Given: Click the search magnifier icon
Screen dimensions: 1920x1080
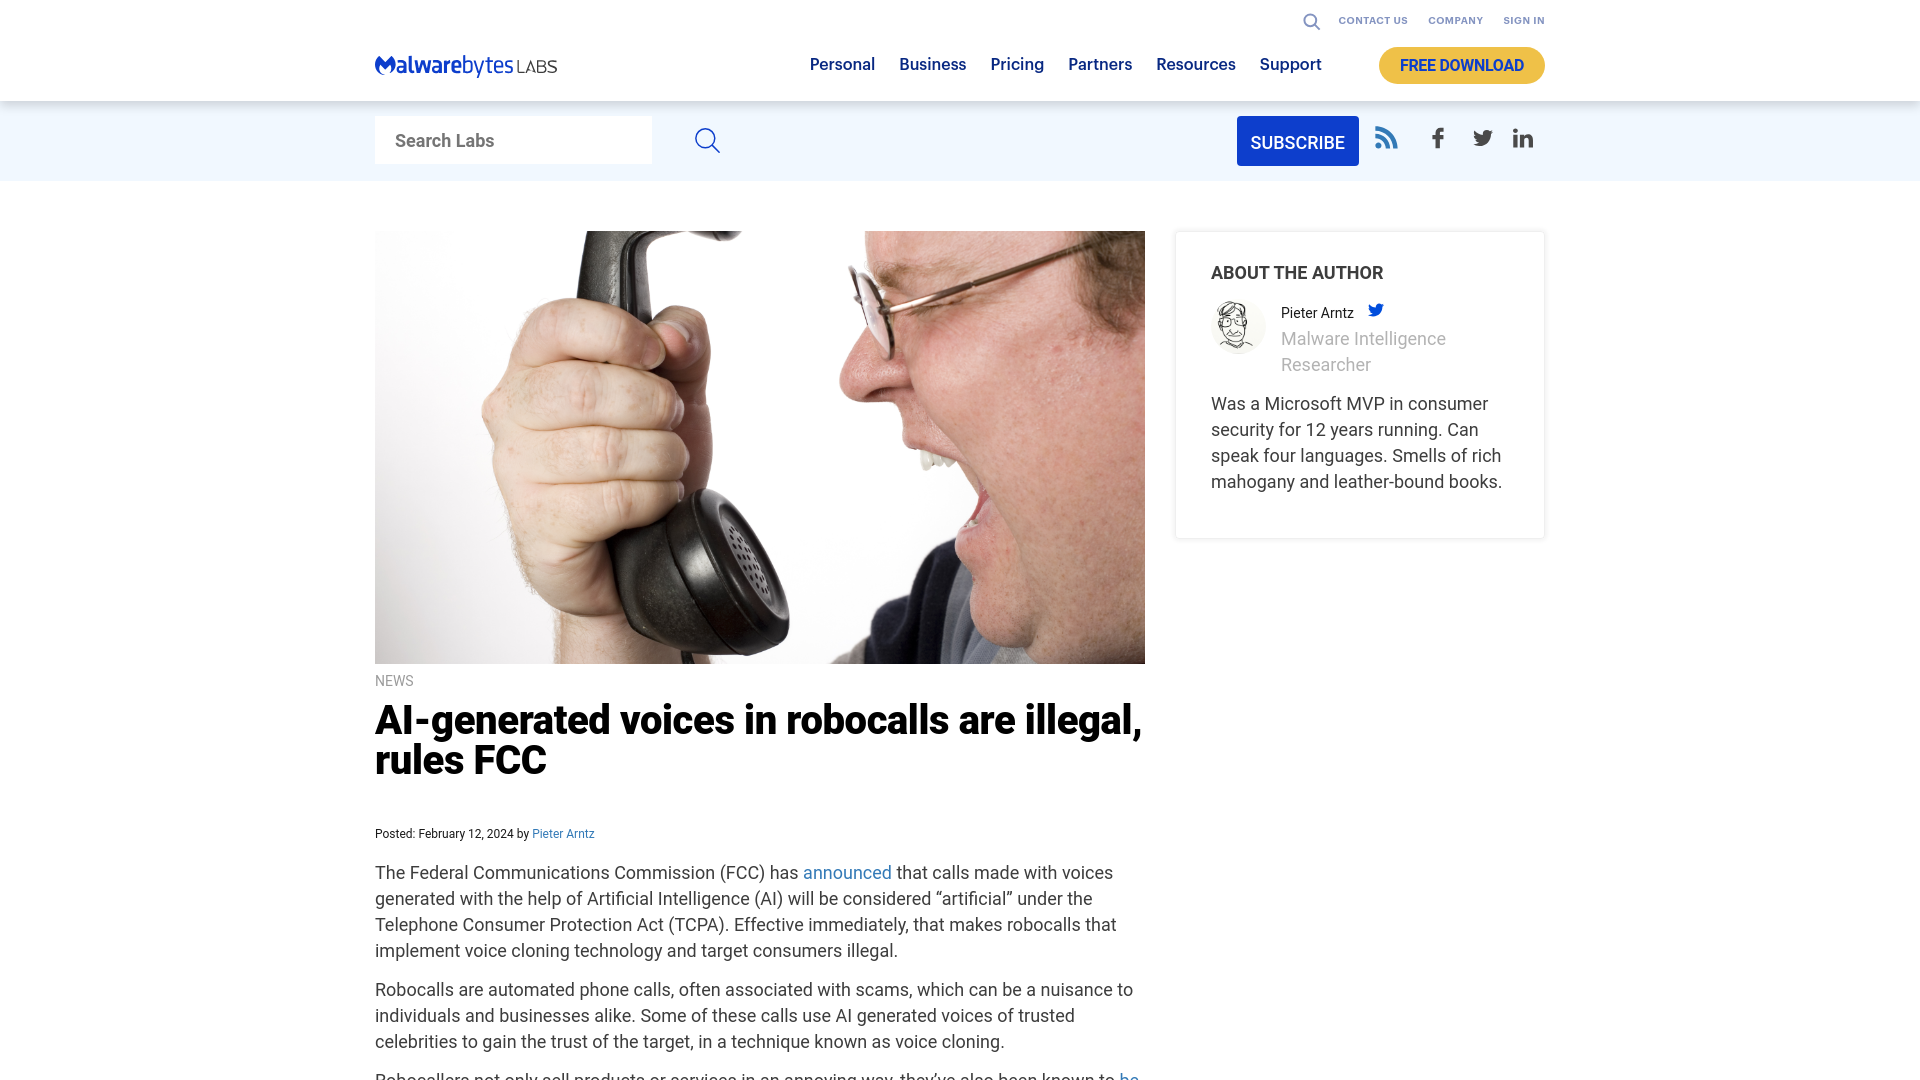Looking at the screenshot, I should [x=707, y=140].
